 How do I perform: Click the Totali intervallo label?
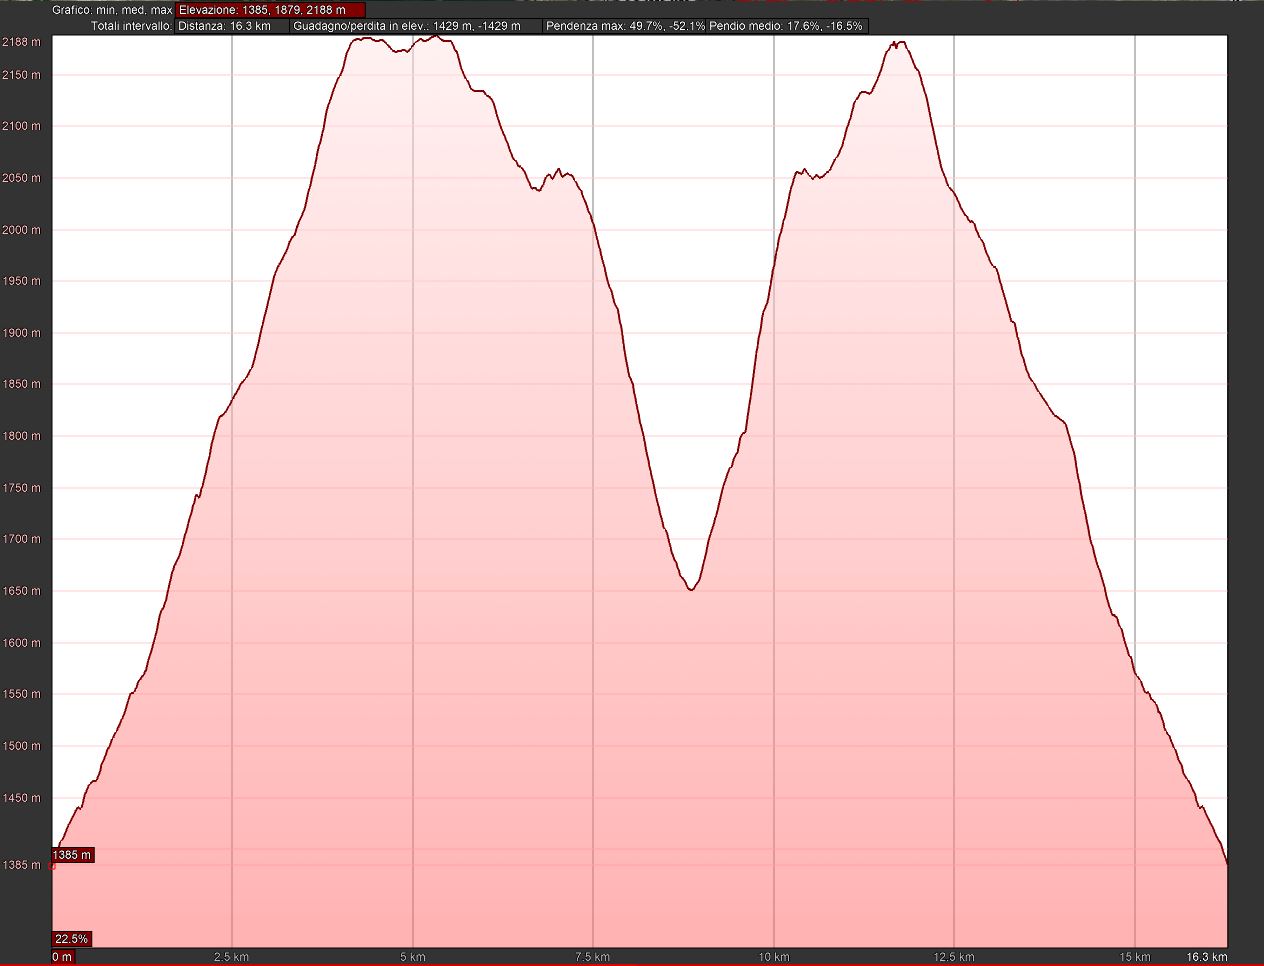131,26
